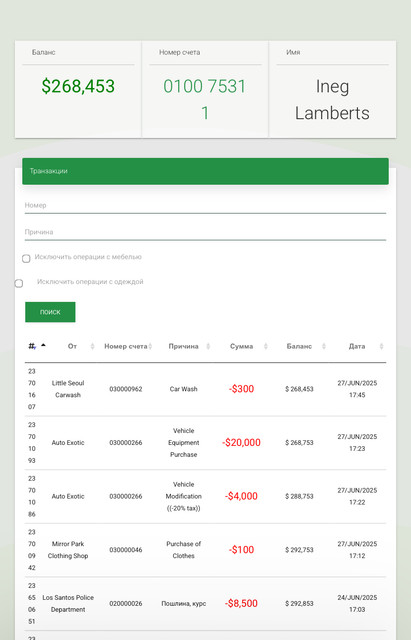Click the Баланс card showing $268,453
The height and width of the screenshot is (640, 411).
click(78, 89)
